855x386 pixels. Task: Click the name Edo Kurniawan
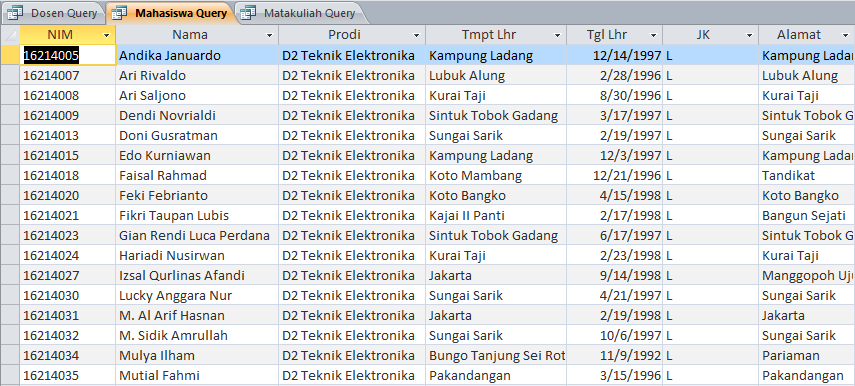pyautogui.click(x=165, y=155)
